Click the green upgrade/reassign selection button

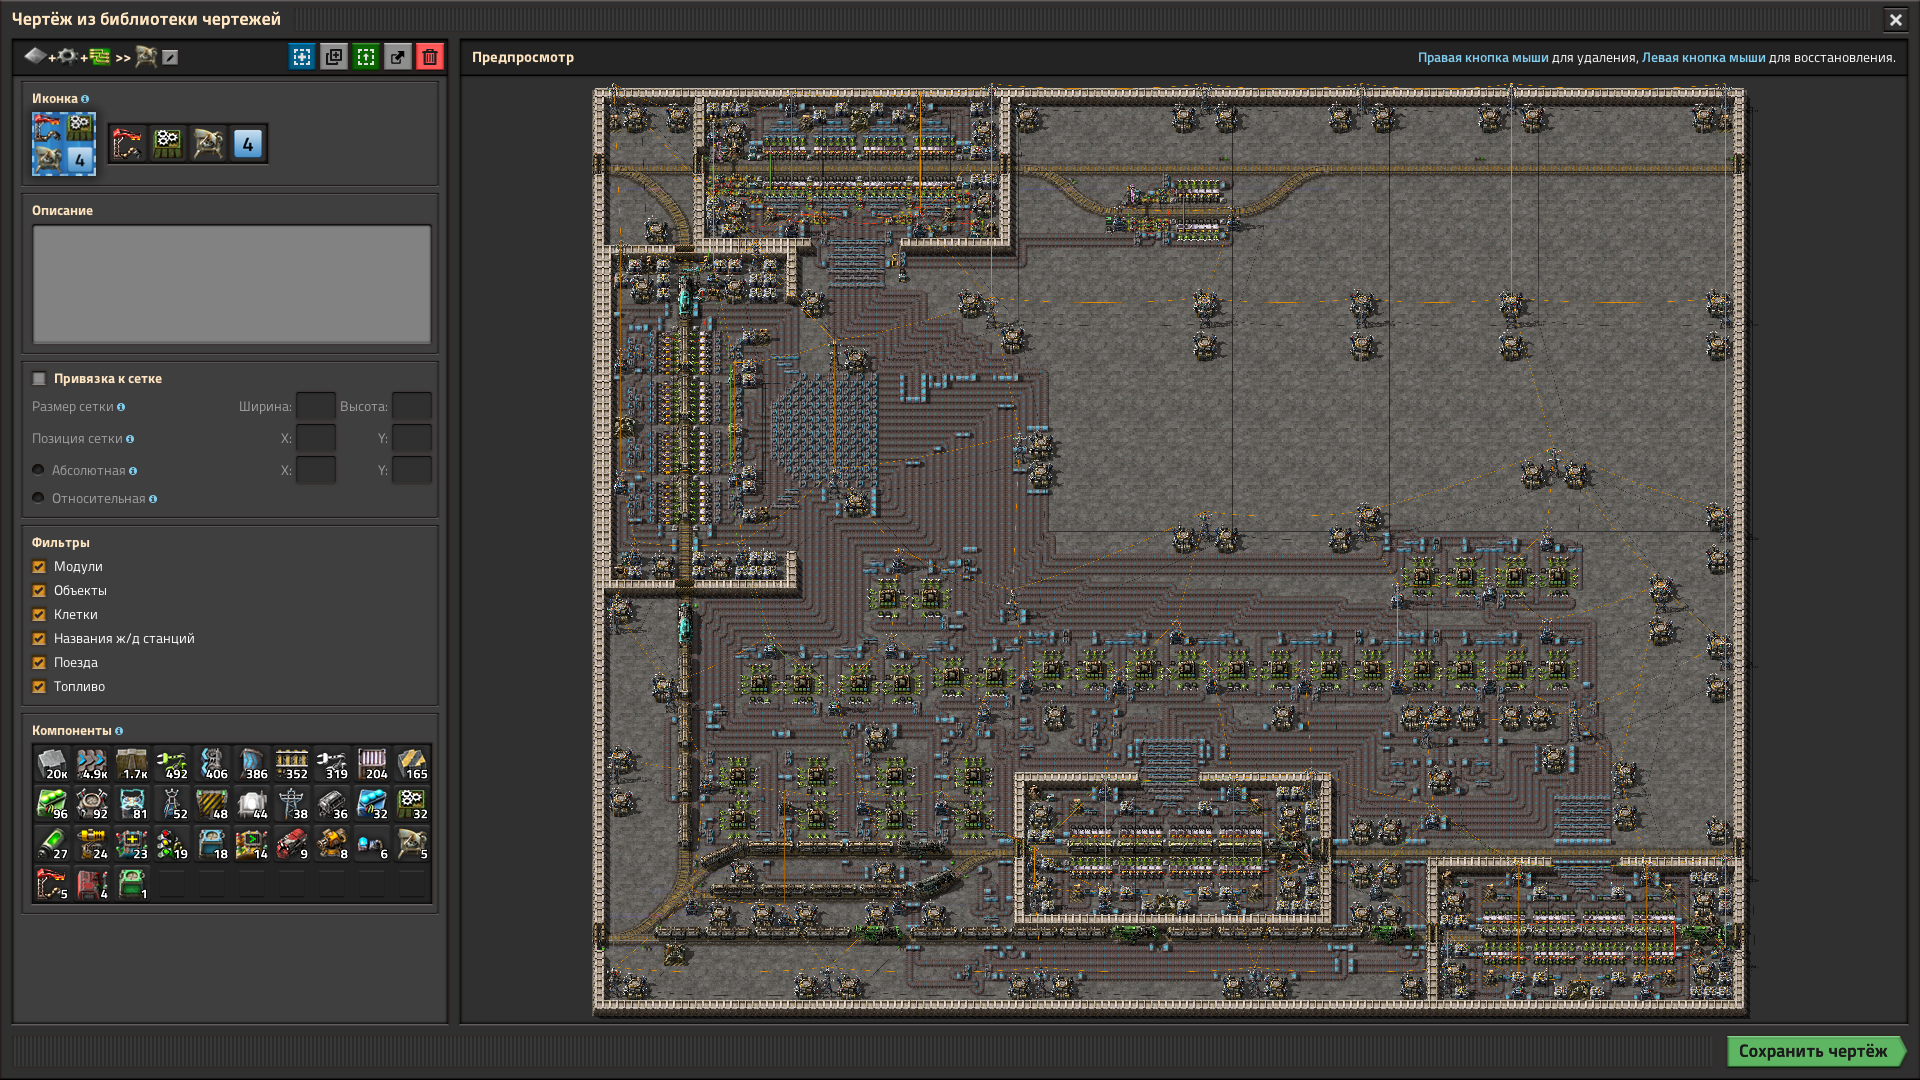(366, 57)
